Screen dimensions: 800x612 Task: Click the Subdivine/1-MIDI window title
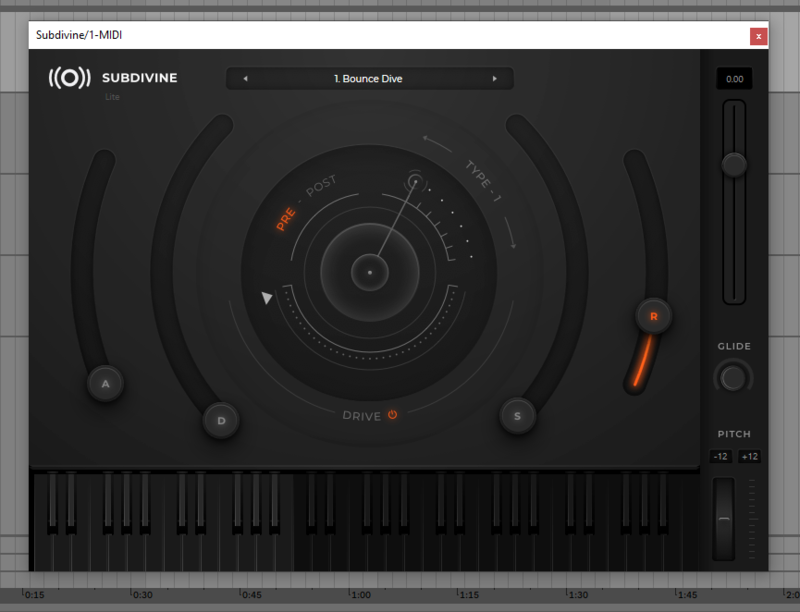pos(79,35)
